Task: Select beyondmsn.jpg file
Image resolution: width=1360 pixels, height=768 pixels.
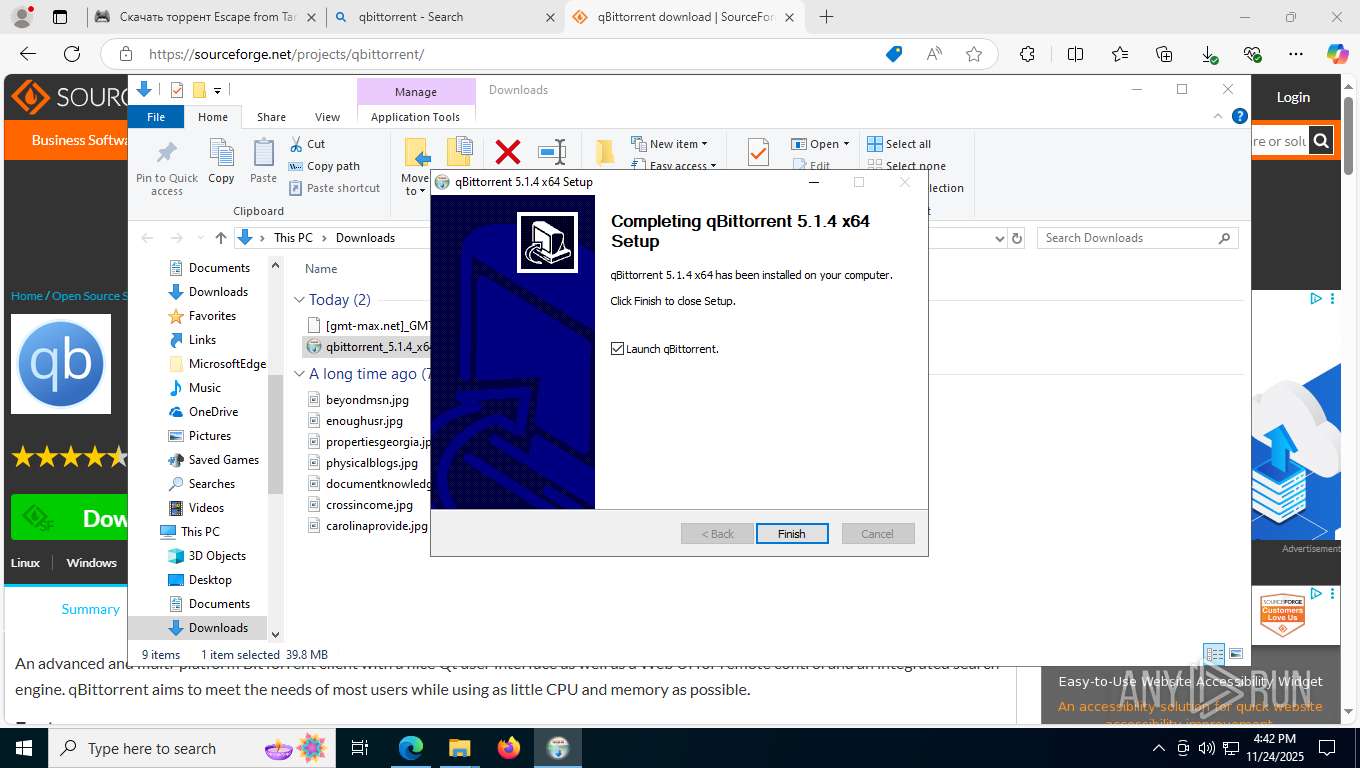Action: point(367,400)
